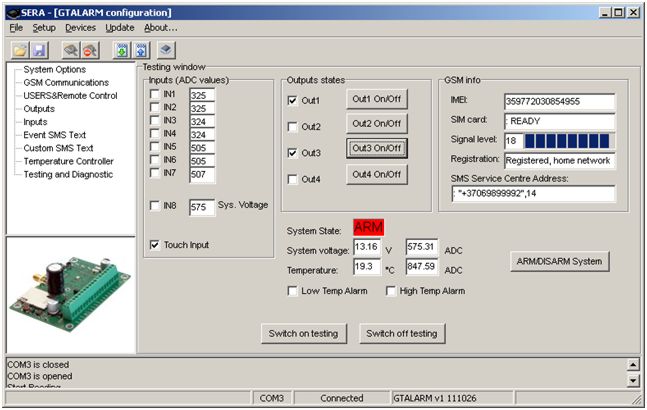Open the About... menu
Image resolution: width=647 pixels, height=410 pixels.
(161, 28)
